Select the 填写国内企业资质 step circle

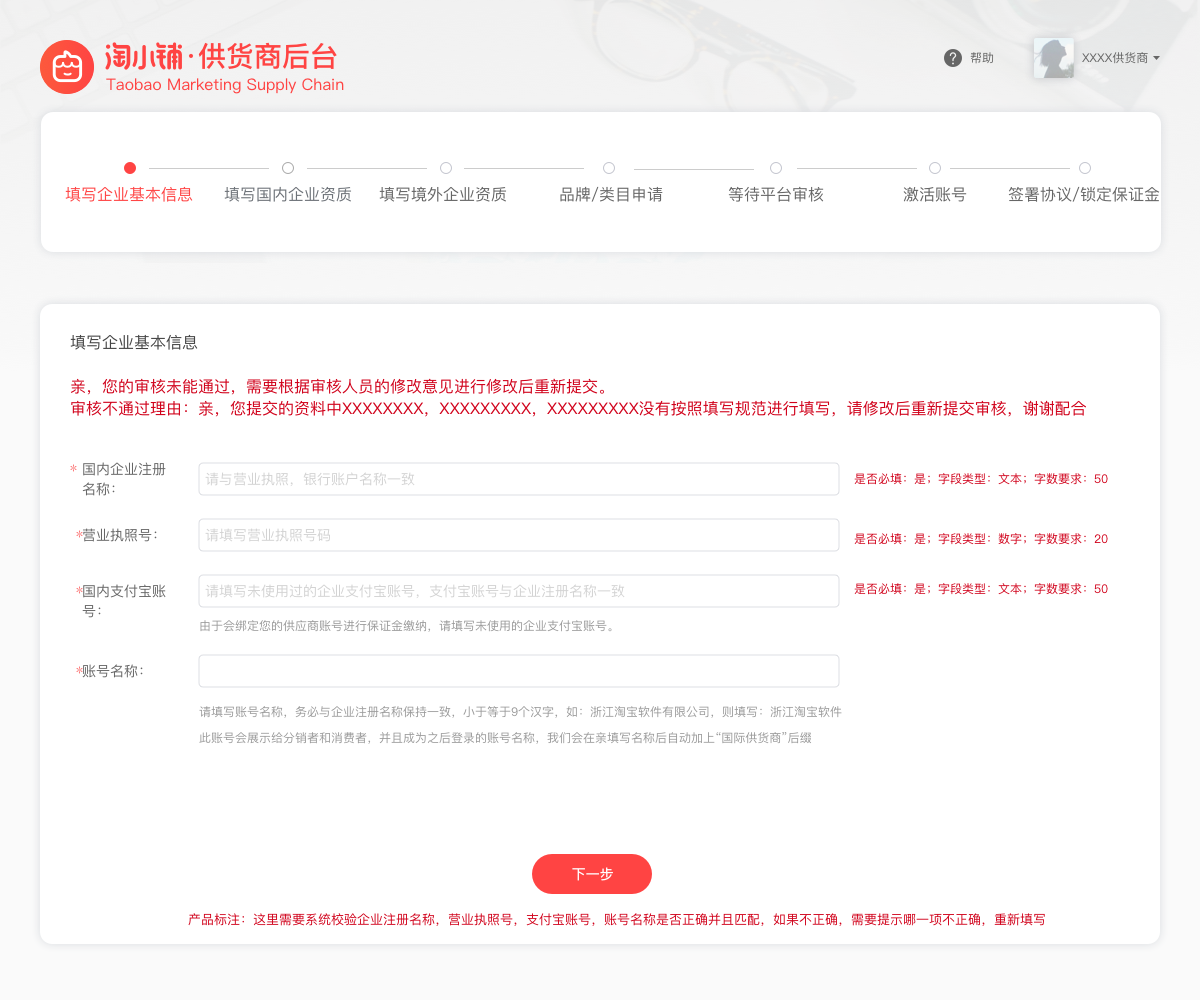tap(288, 168)
